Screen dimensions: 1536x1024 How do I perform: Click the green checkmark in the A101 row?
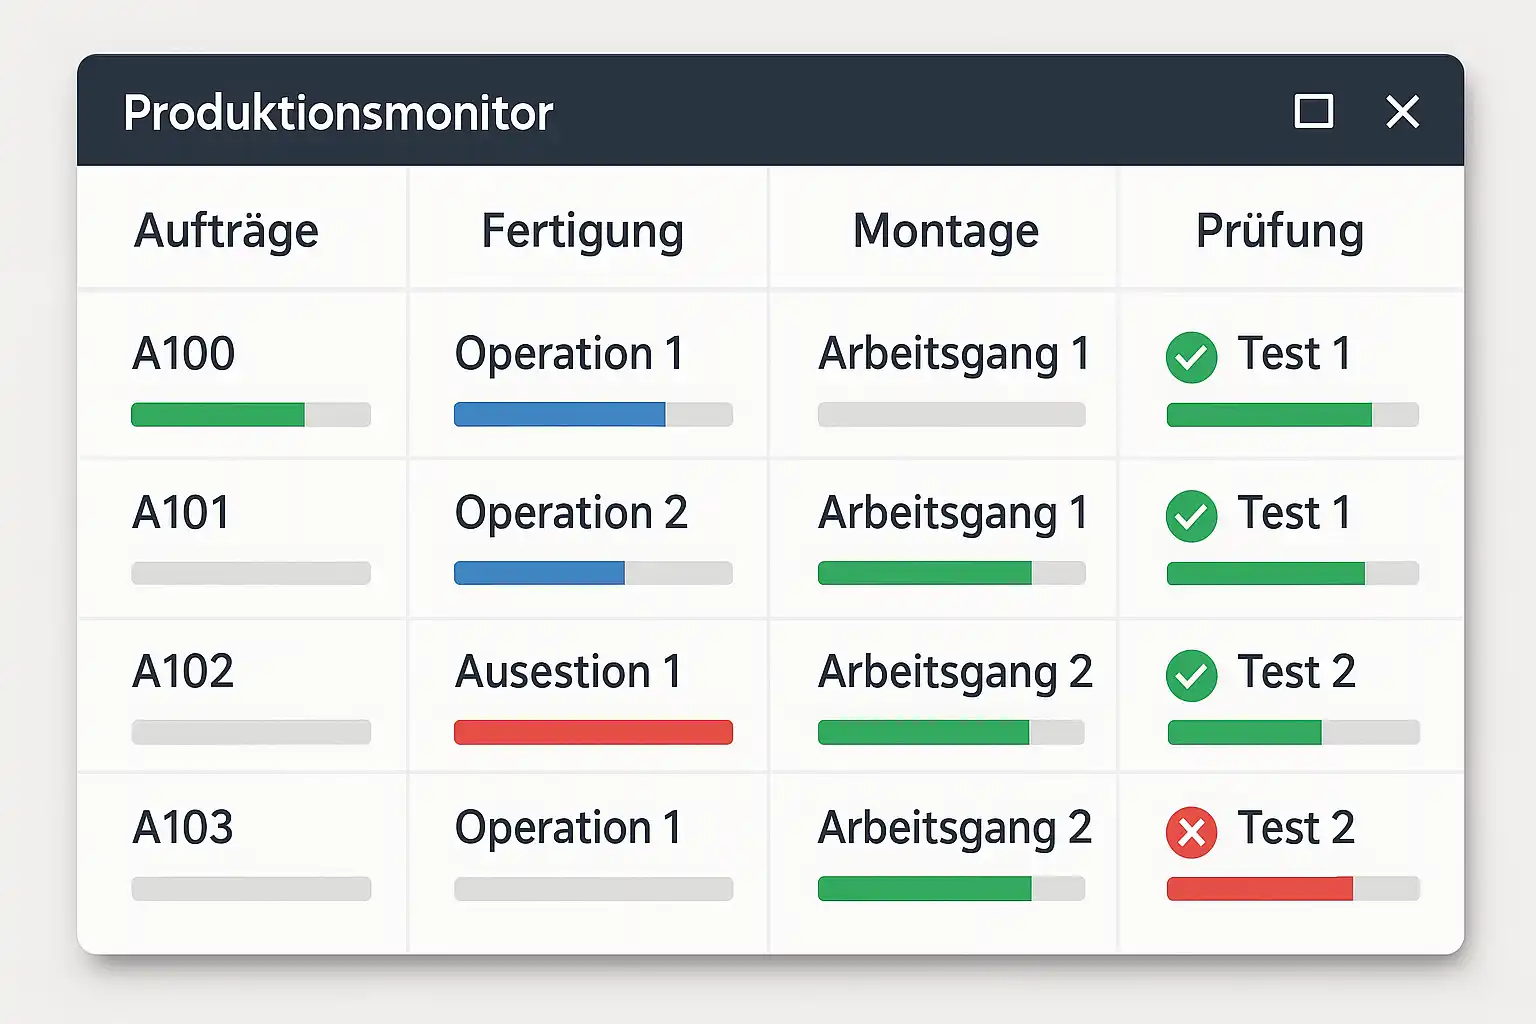(x=1191, y=516)
